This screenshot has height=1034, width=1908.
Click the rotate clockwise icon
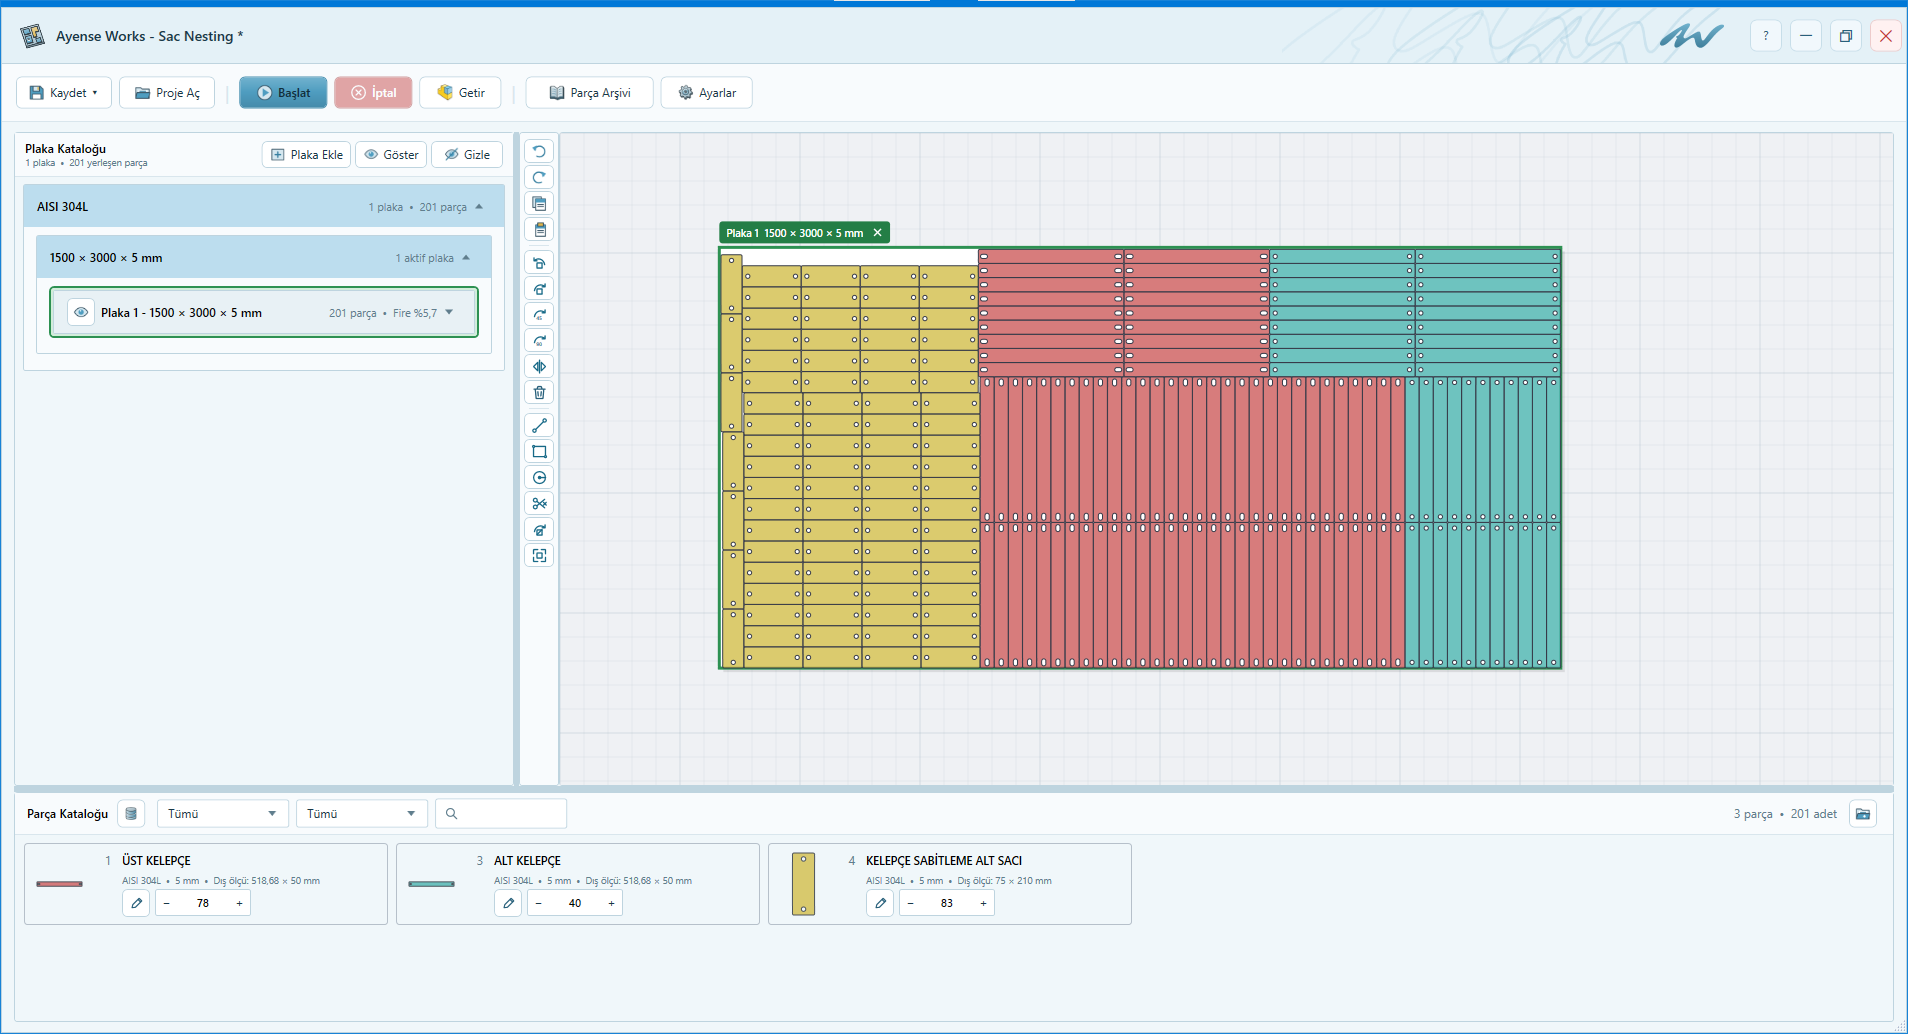click(x=539, y=289)
